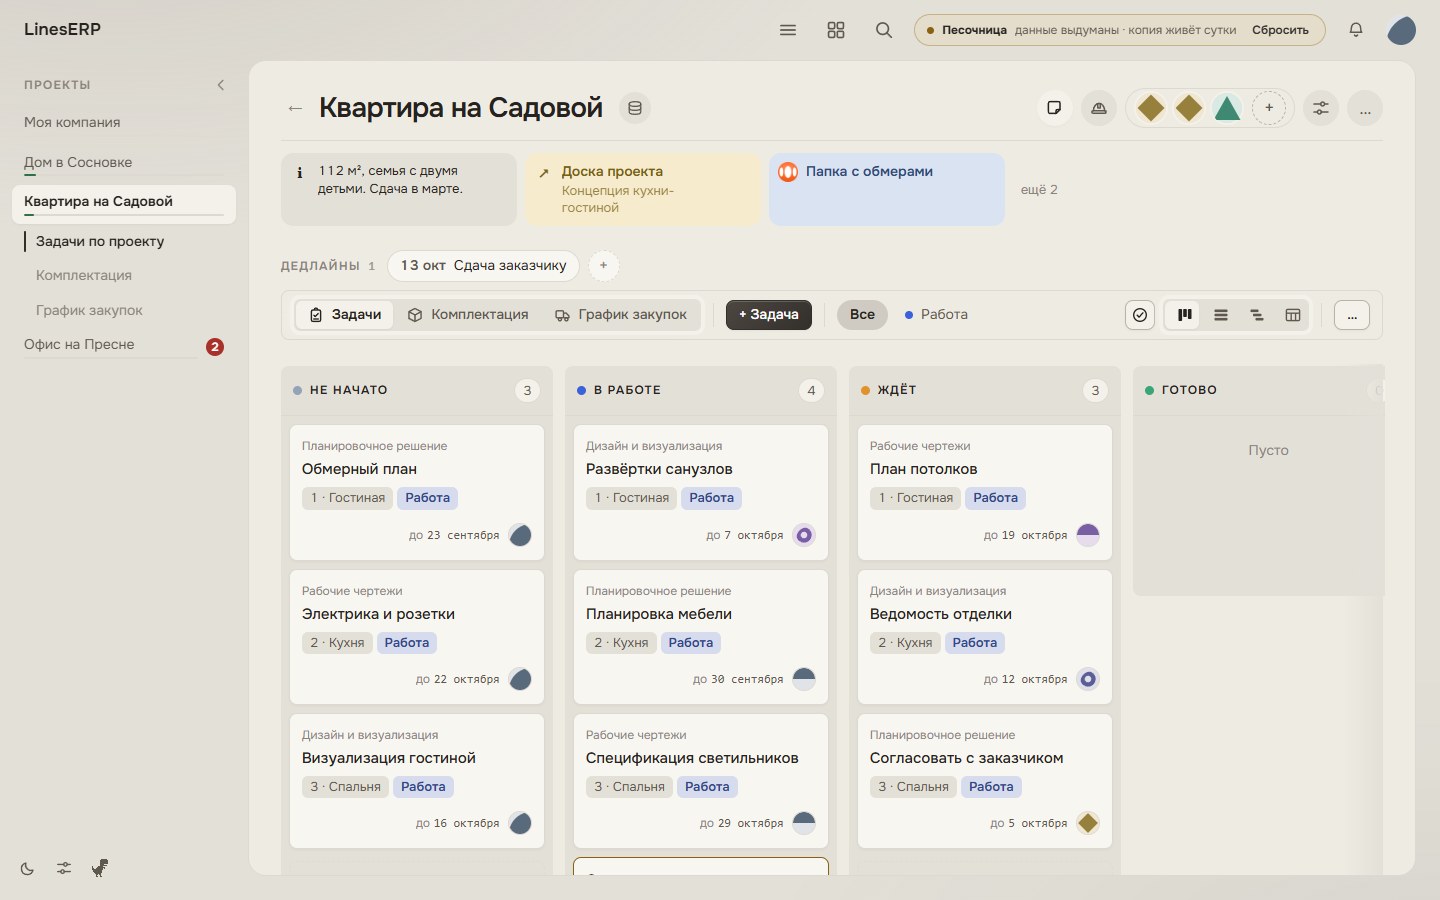Click the dinosaur icon in the sidebar footer

[100, 868]
